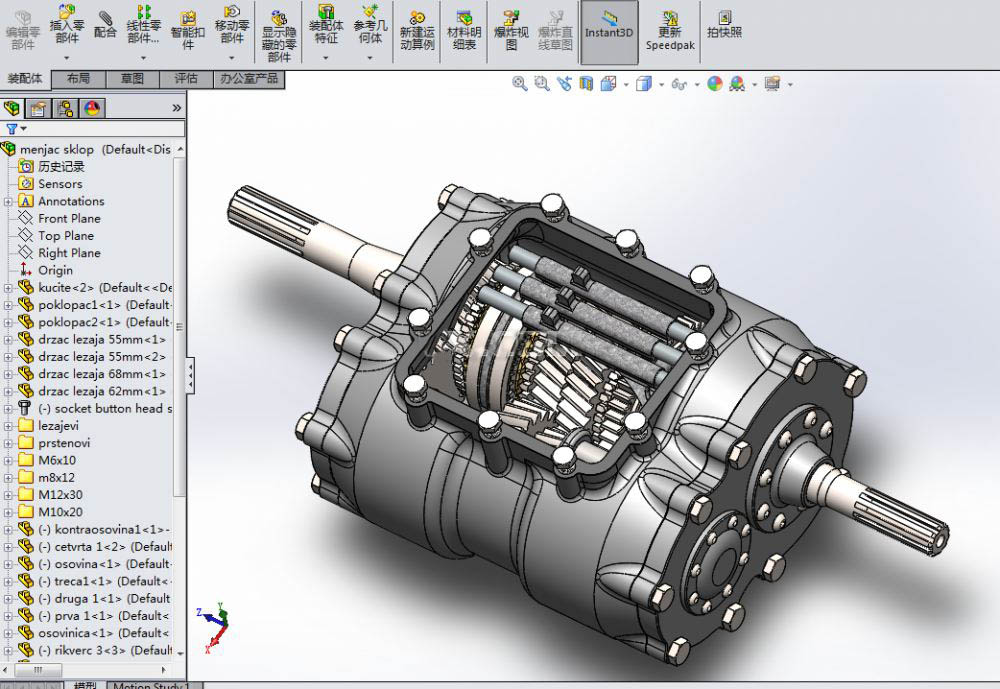Click the 爆炸视图 exploded view tool

[x=511, y=30]
